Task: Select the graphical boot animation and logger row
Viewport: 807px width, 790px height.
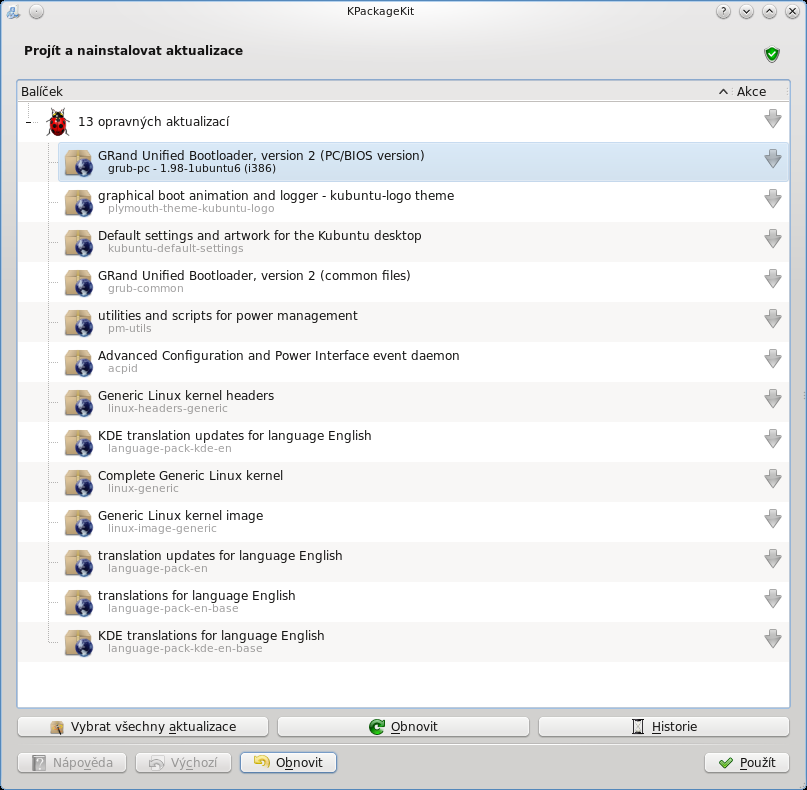Action: point(423,202)
